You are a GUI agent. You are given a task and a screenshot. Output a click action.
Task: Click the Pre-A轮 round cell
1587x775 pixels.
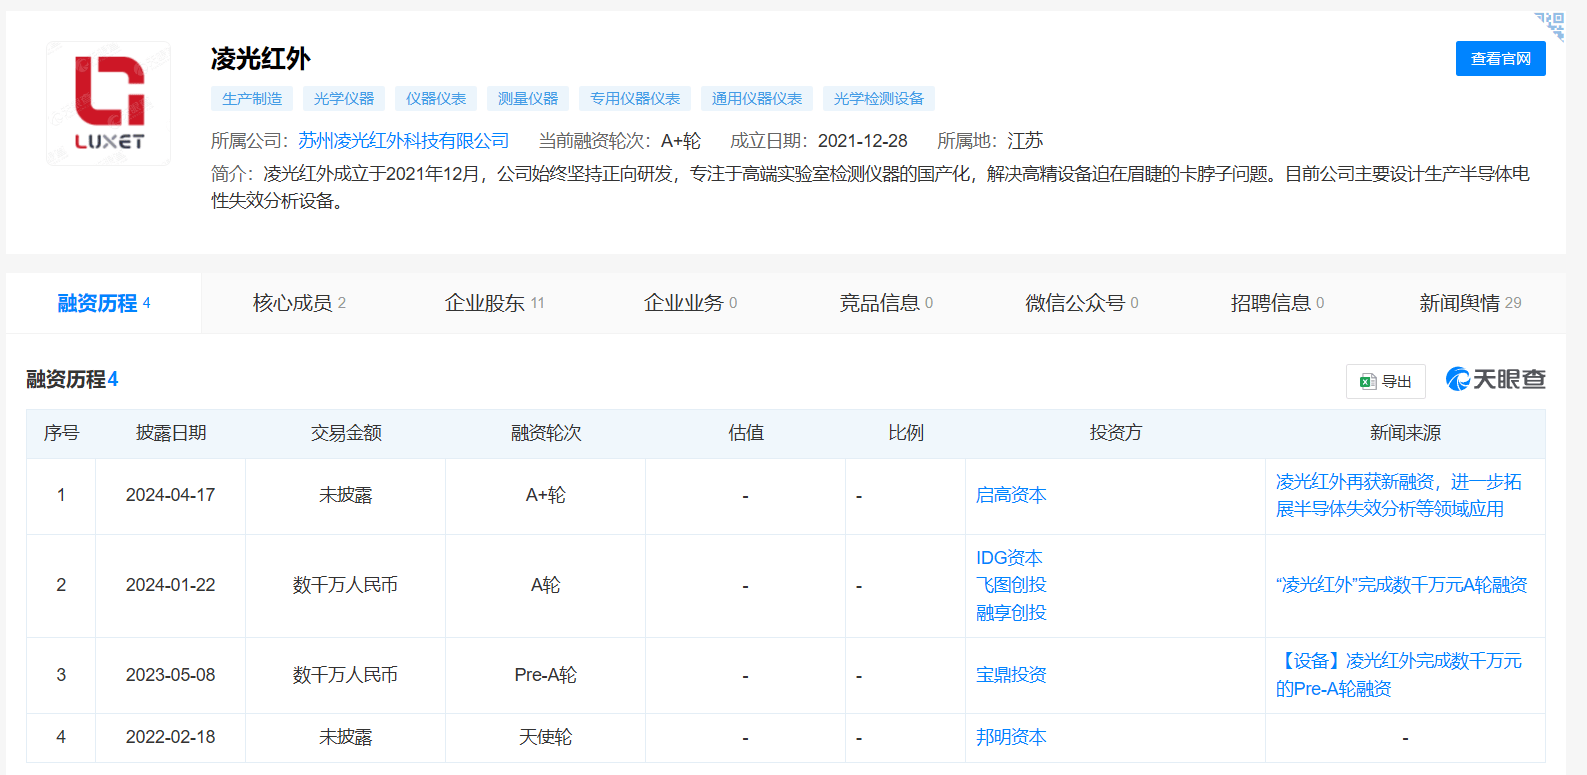546,675
